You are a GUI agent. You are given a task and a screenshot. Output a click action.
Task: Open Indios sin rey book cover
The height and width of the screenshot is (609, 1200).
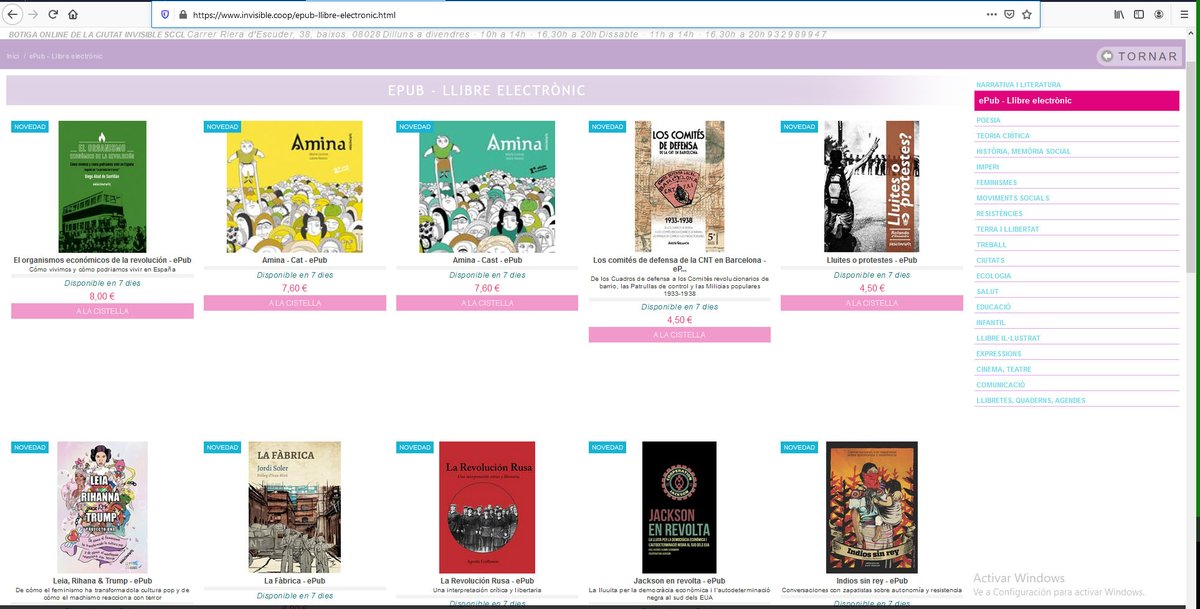(872, 507)
